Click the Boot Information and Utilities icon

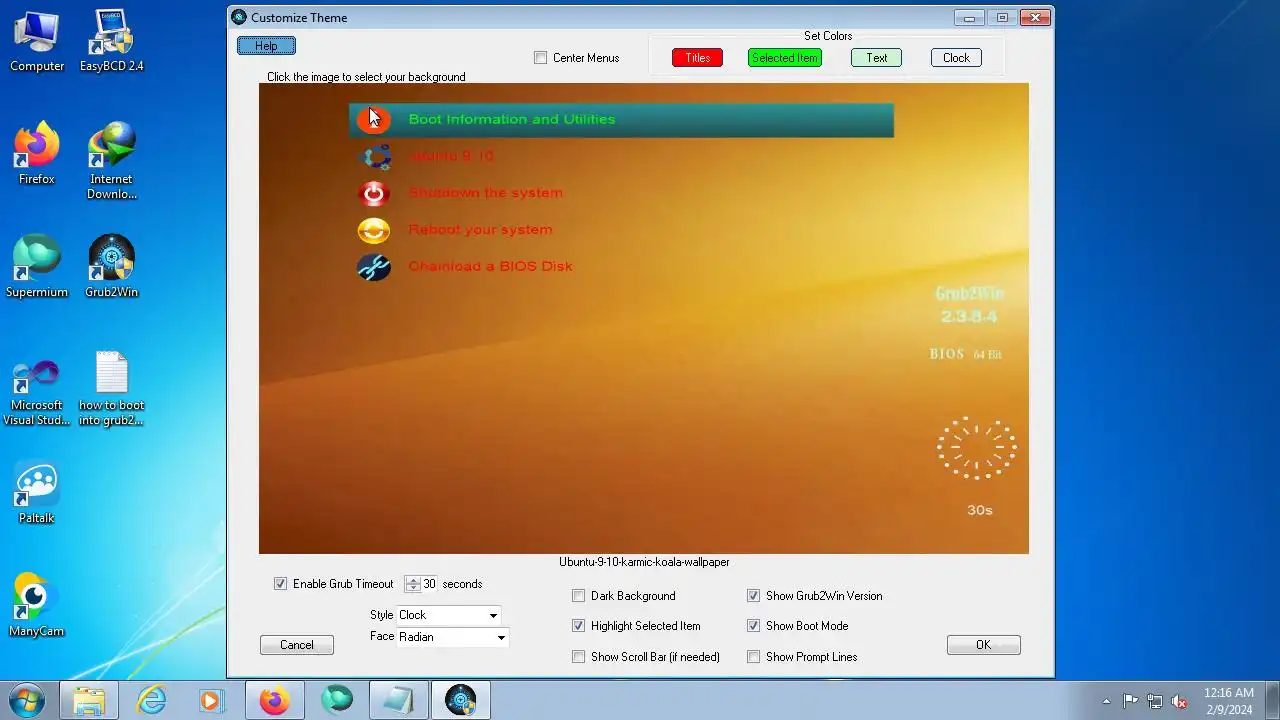pyautogui.click(x=374, y=119)
